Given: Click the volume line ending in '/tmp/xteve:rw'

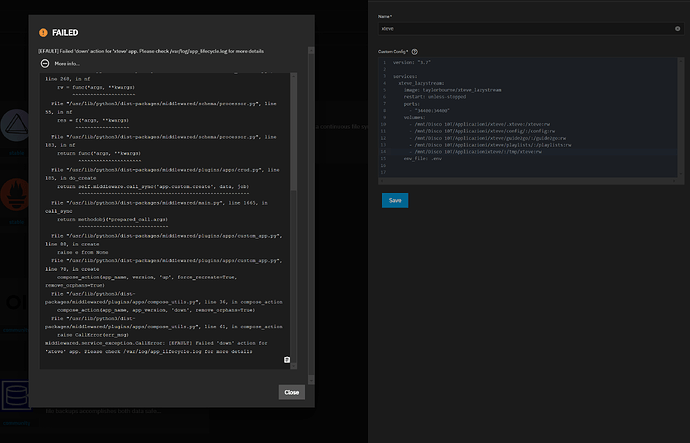Looking at the screenshot, I should (475, 152).
